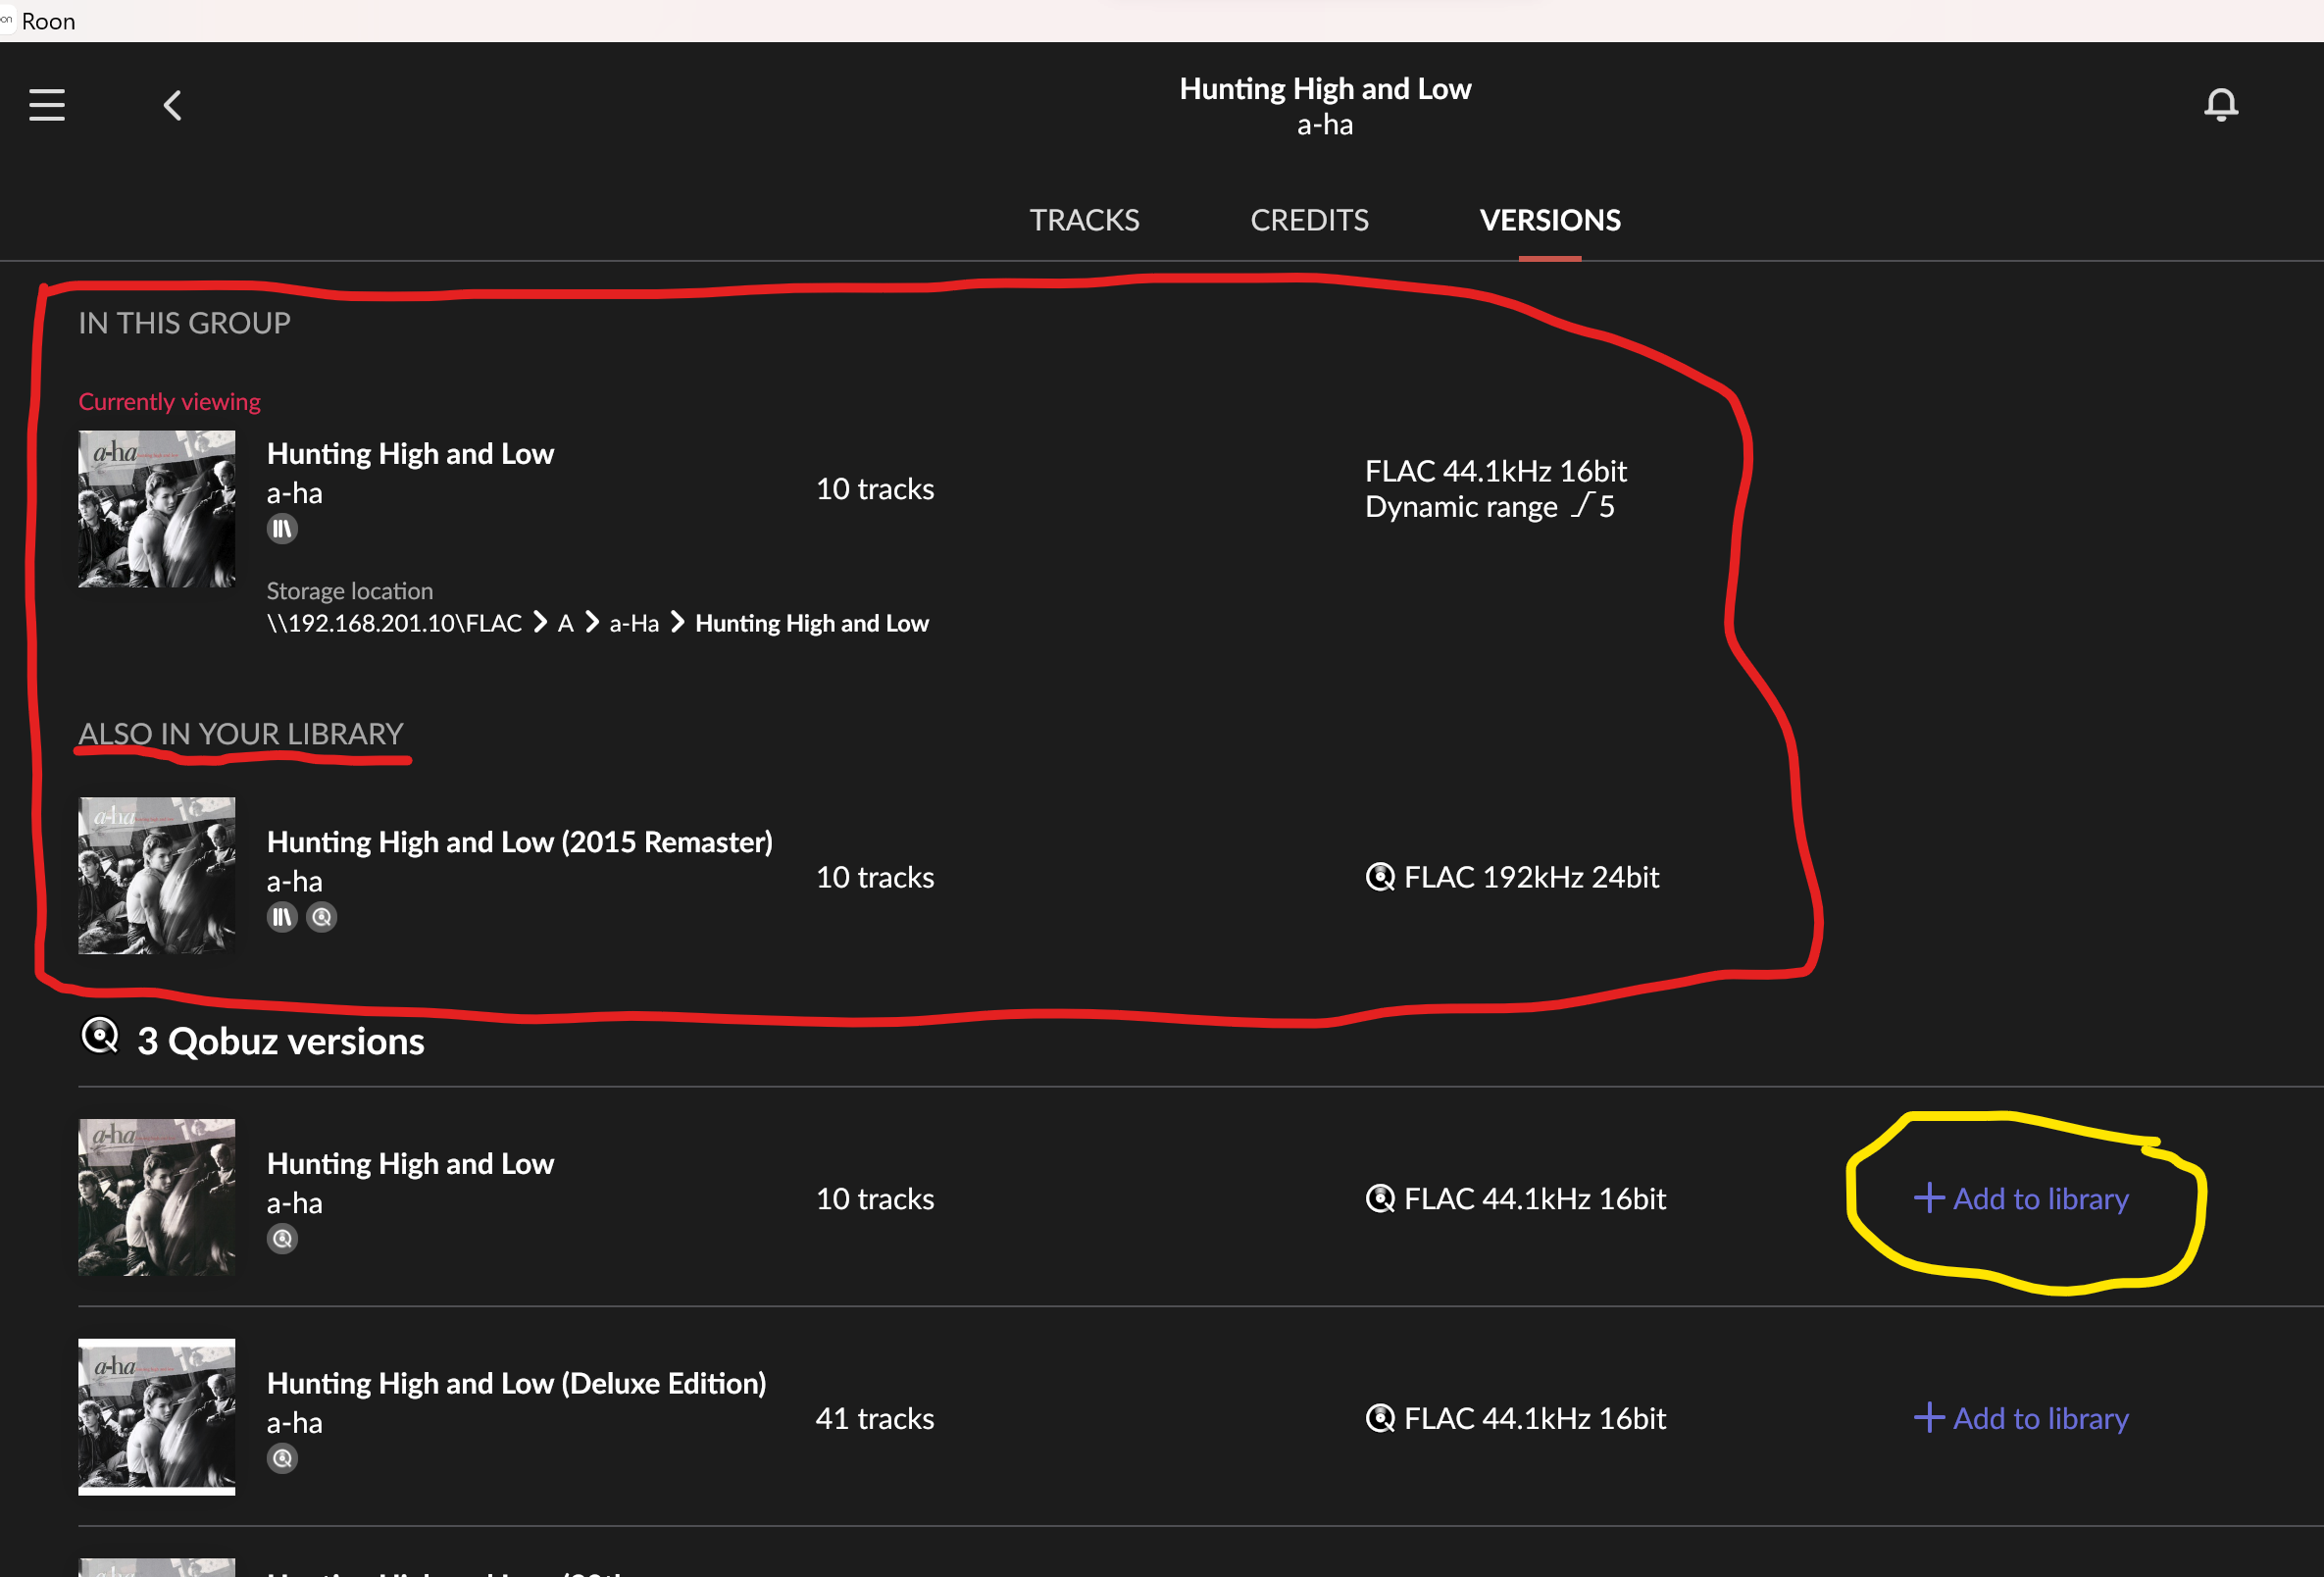Go back with the left arrow

(172, 105)
